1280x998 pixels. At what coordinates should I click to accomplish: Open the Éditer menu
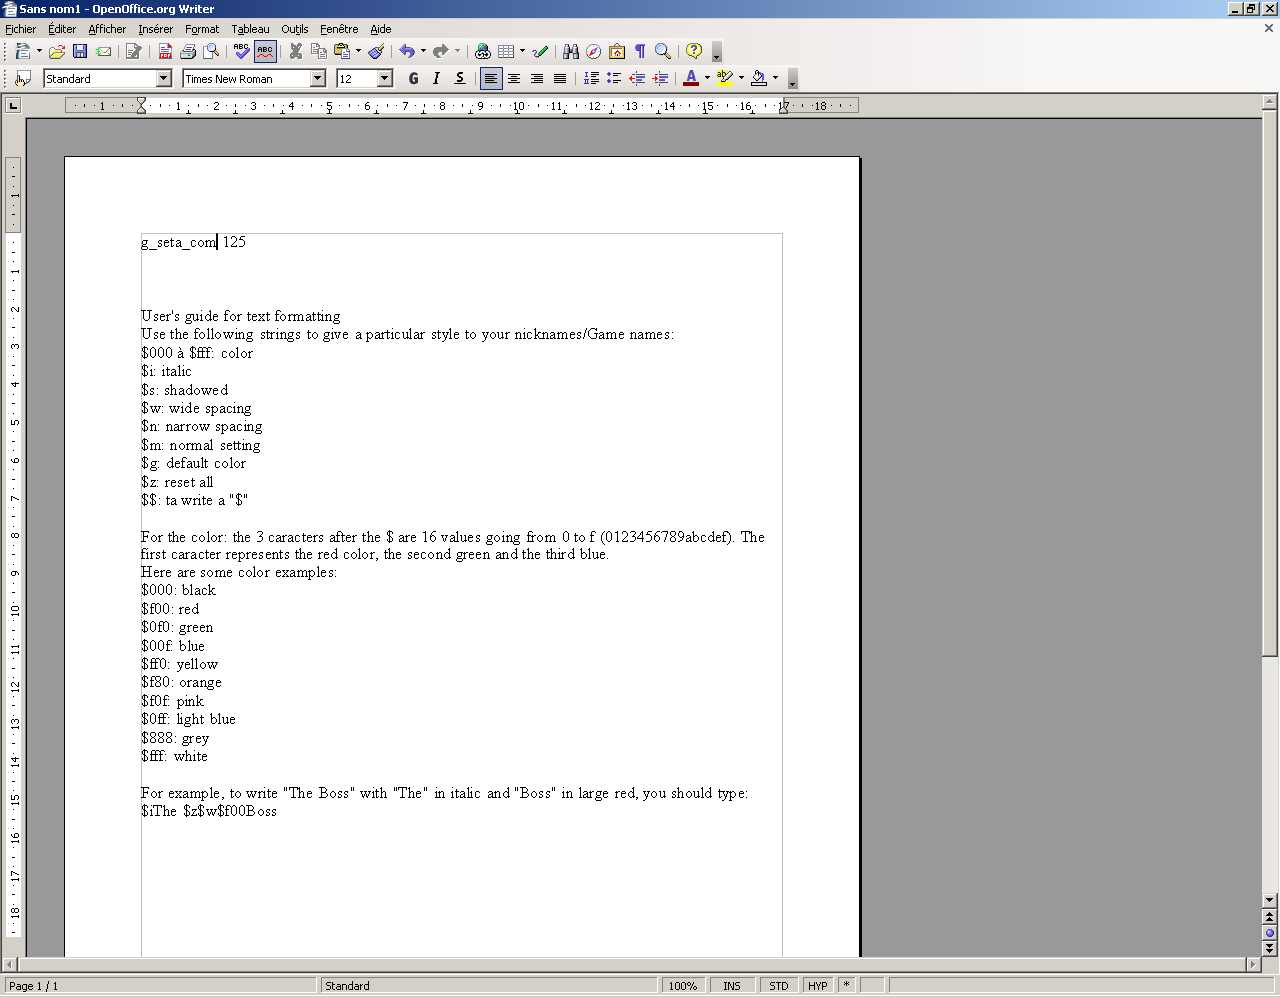[62, 29]
